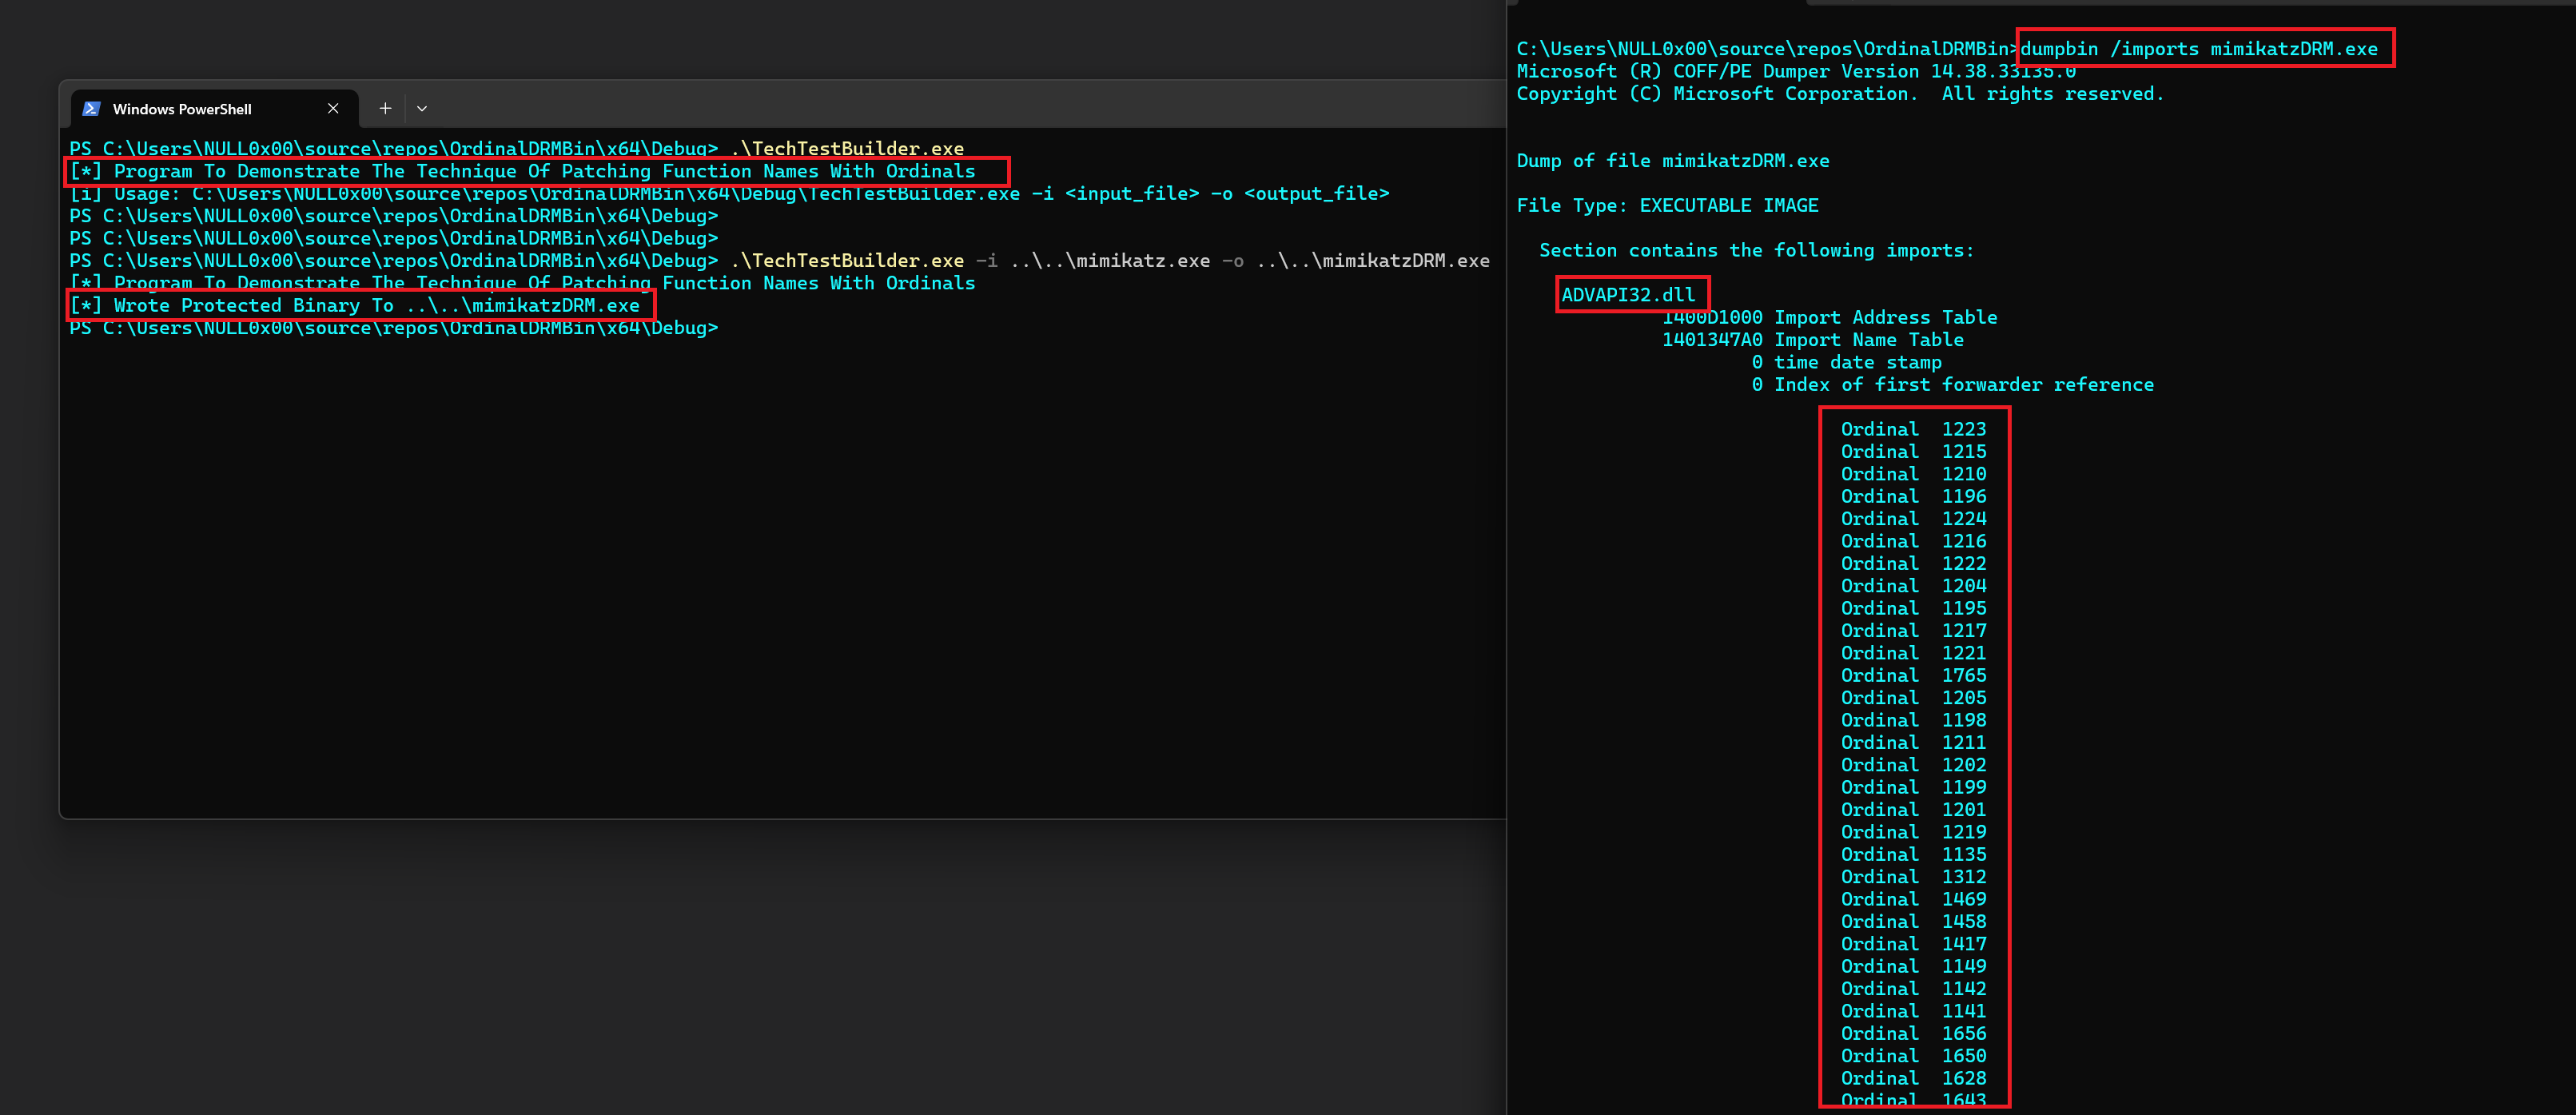Screen dimensions: 2576x1115
Task: Expand the new tab profile dropdown
Action: click(422, 108)
